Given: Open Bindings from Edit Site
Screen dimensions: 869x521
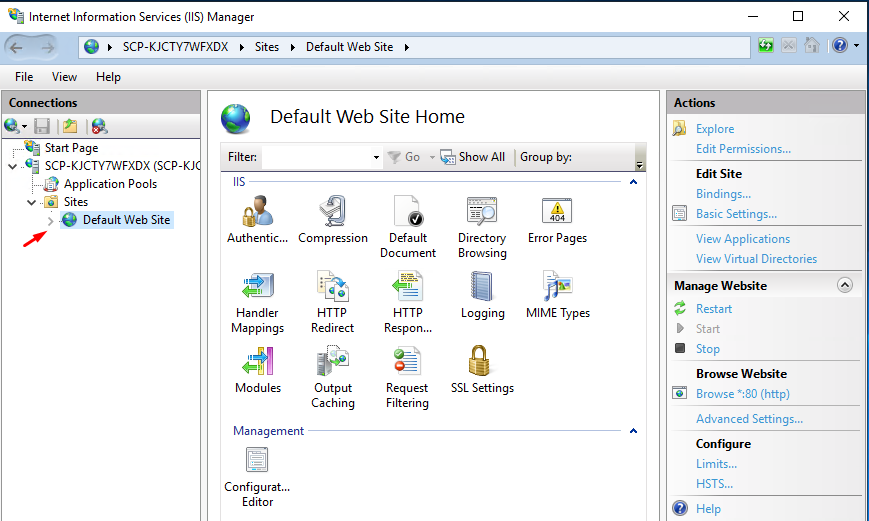Looking at the screenshot, I should (723, 194).
